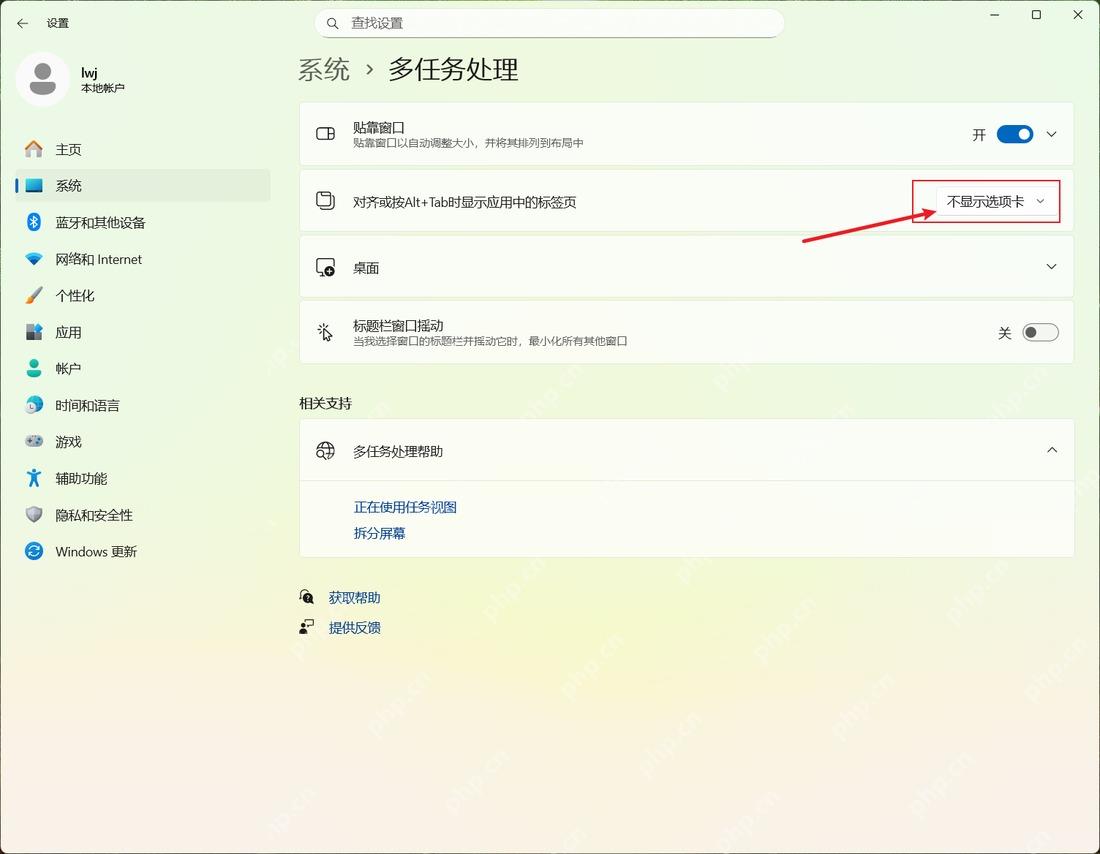Go to 网络和 Internet settings

click(x=142, y=259)
